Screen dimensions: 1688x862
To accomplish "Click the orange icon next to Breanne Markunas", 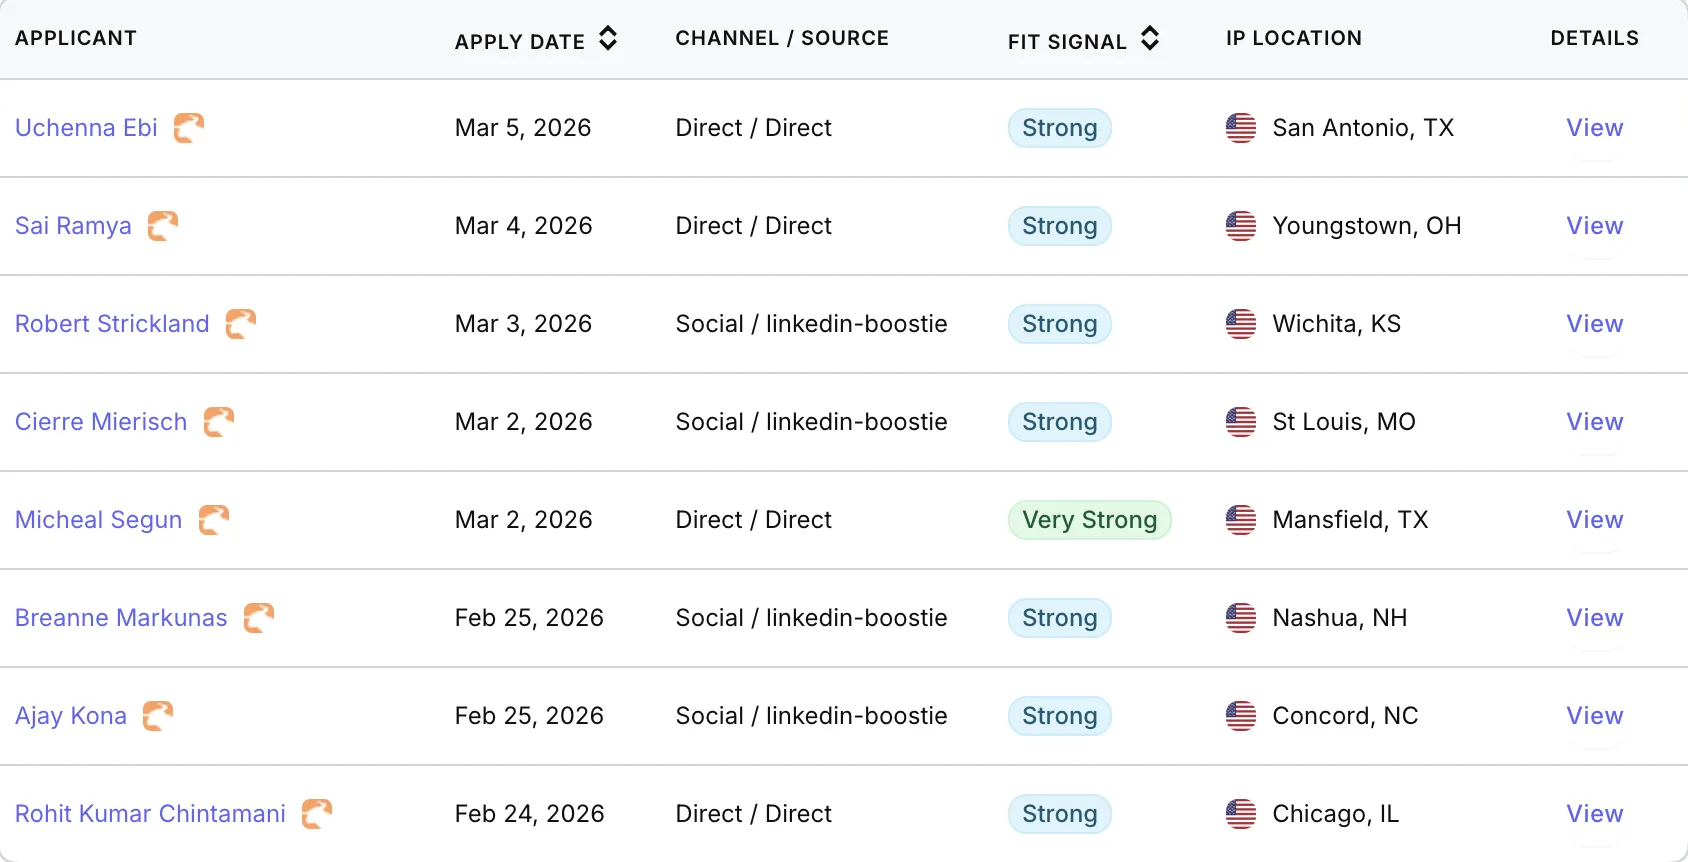I will 259,618.
